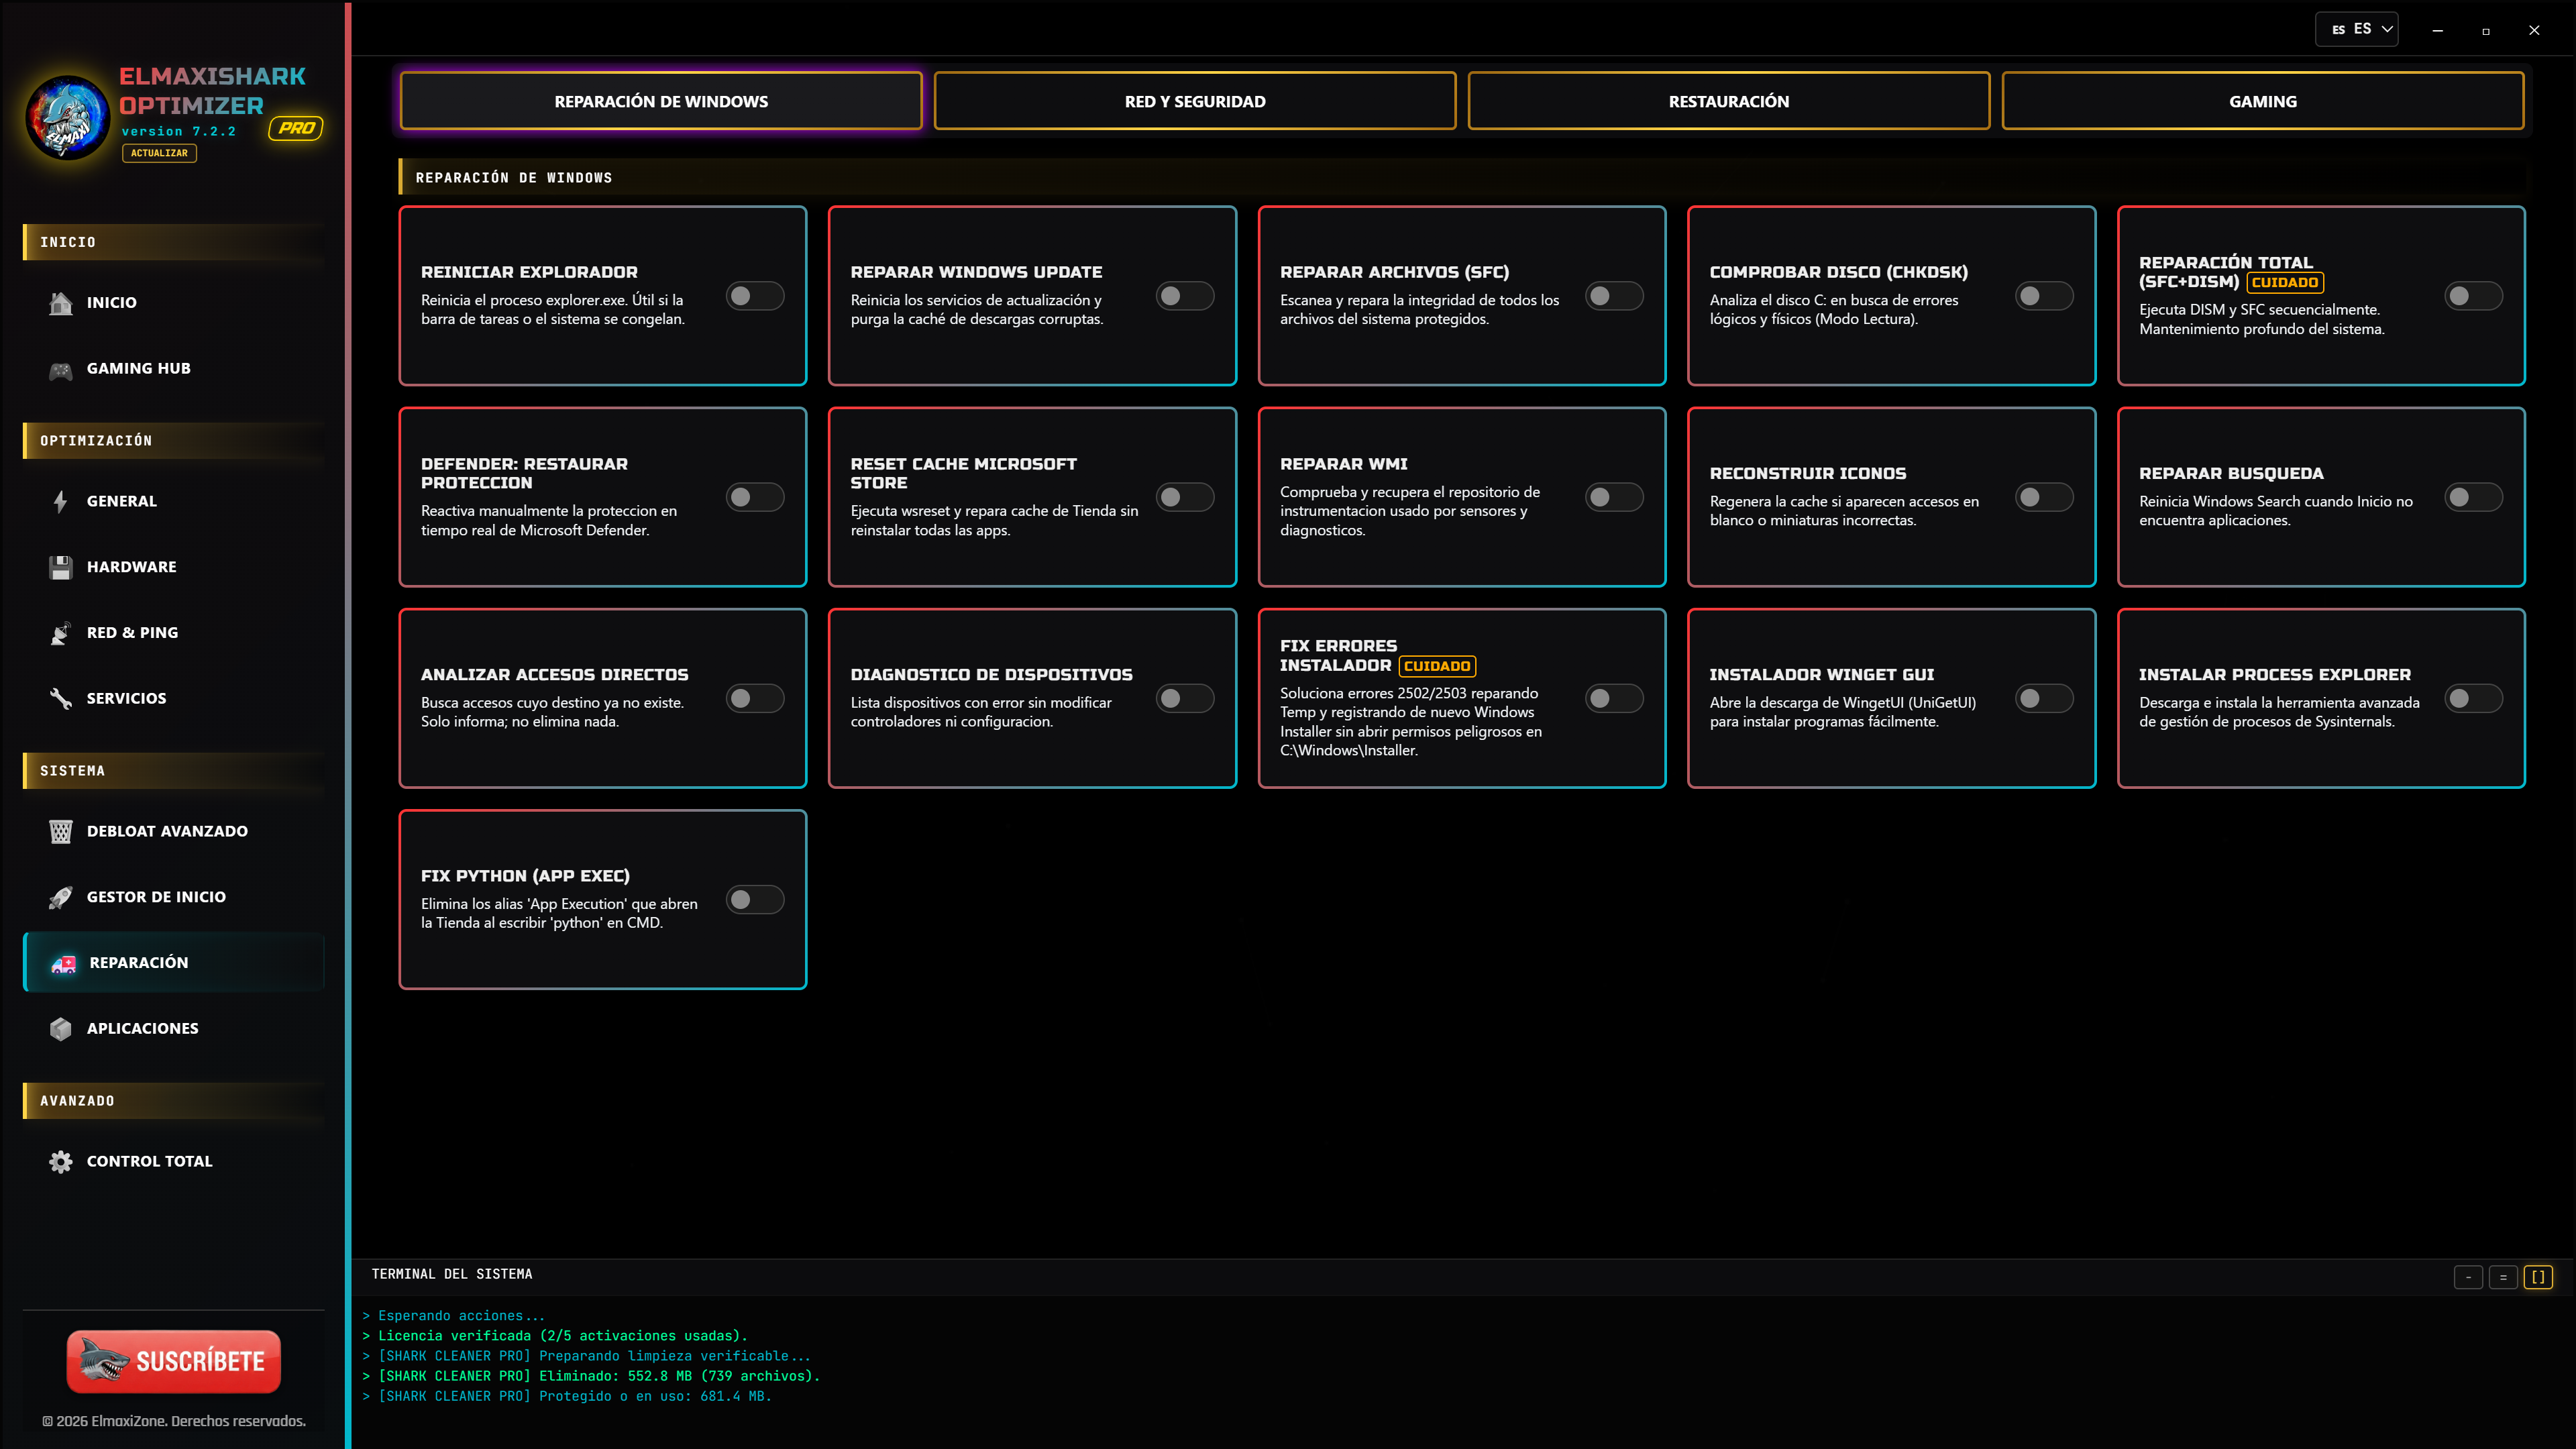The width and height of the screenshot is (2576, 1449).
Task: Enable the Reiniciar Explorador toggle
Action: pos(755,296)
